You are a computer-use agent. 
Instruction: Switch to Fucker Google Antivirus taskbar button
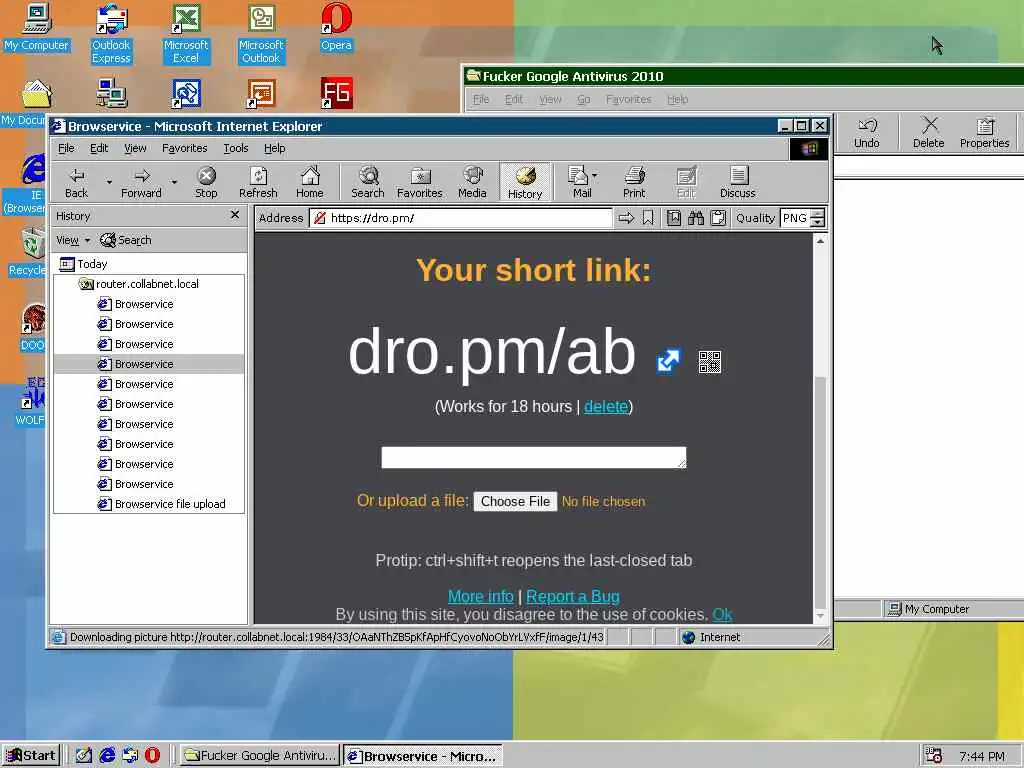[x=260, y=756]
